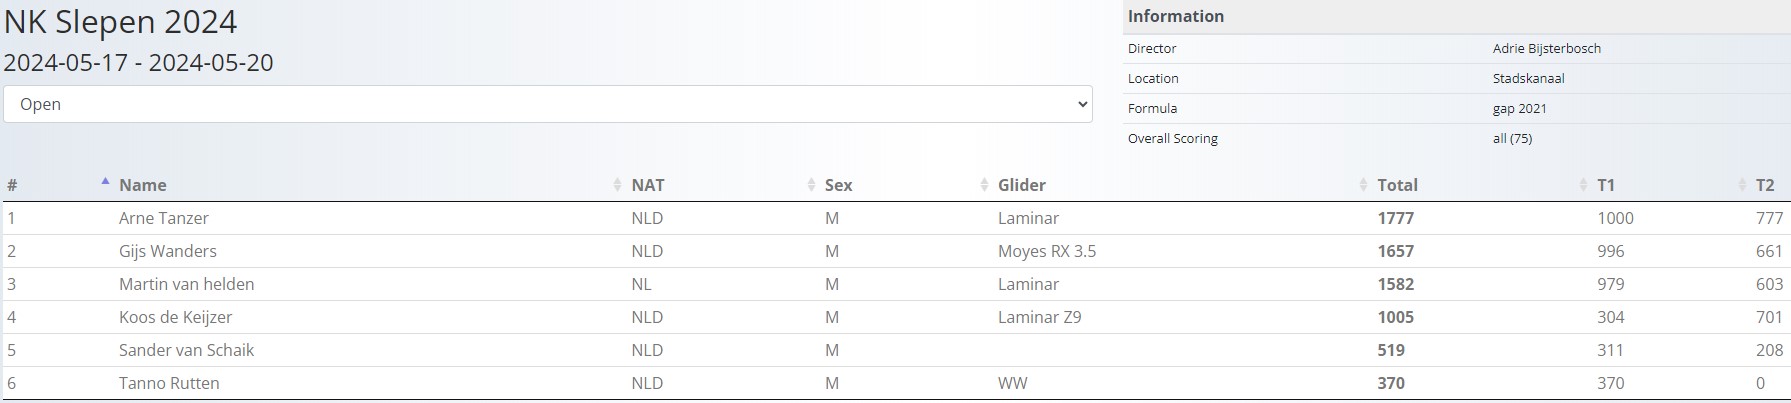Screen dimensions: 1791x403
Task: Open the Open class dropdown
Action: pos(547,104)
